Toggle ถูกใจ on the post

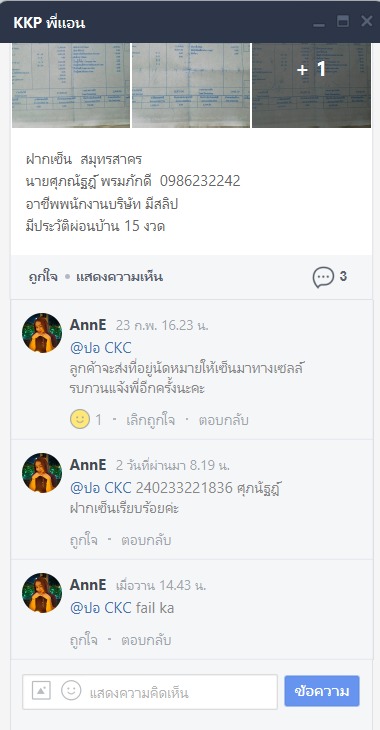coord(43,277)
